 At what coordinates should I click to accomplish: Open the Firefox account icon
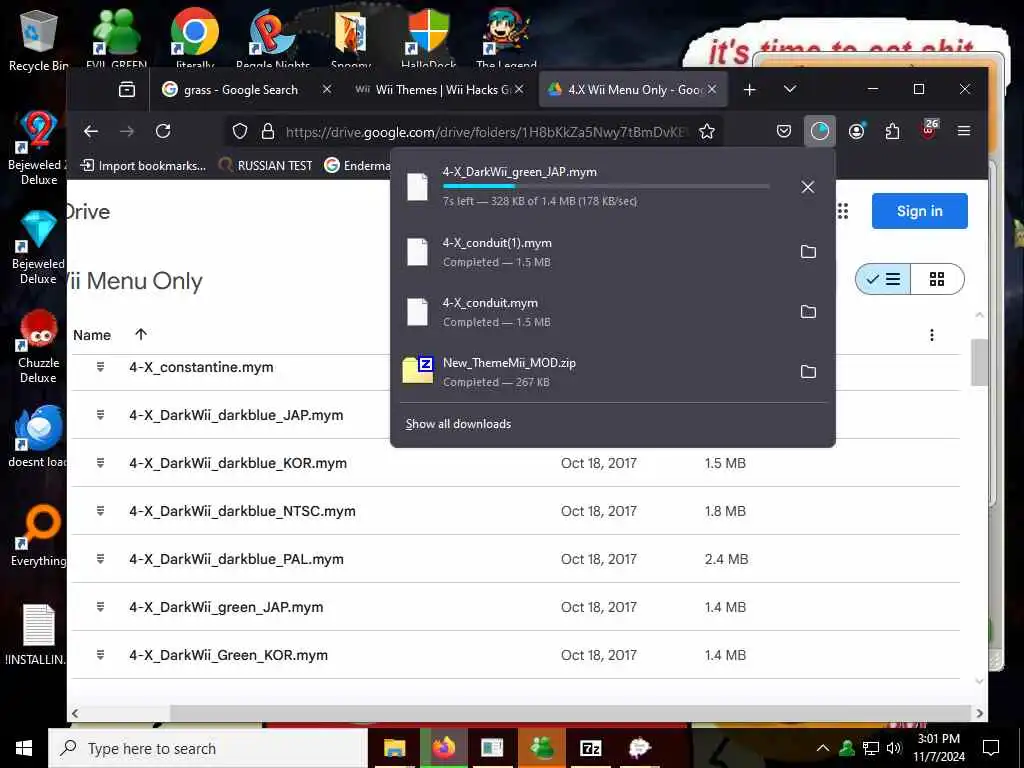856,131
